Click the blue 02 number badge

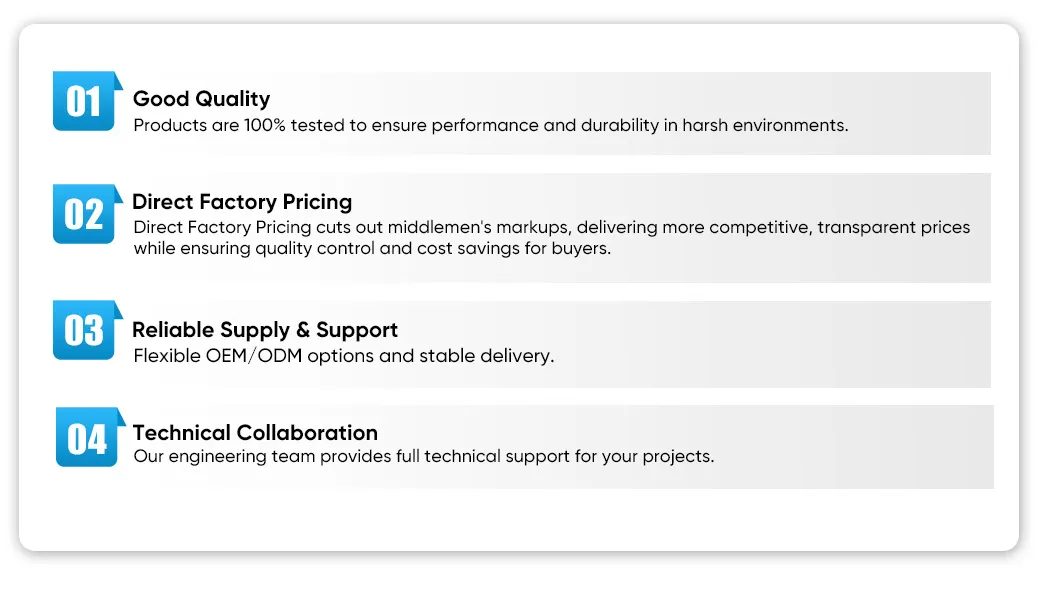tap(84, 214)
